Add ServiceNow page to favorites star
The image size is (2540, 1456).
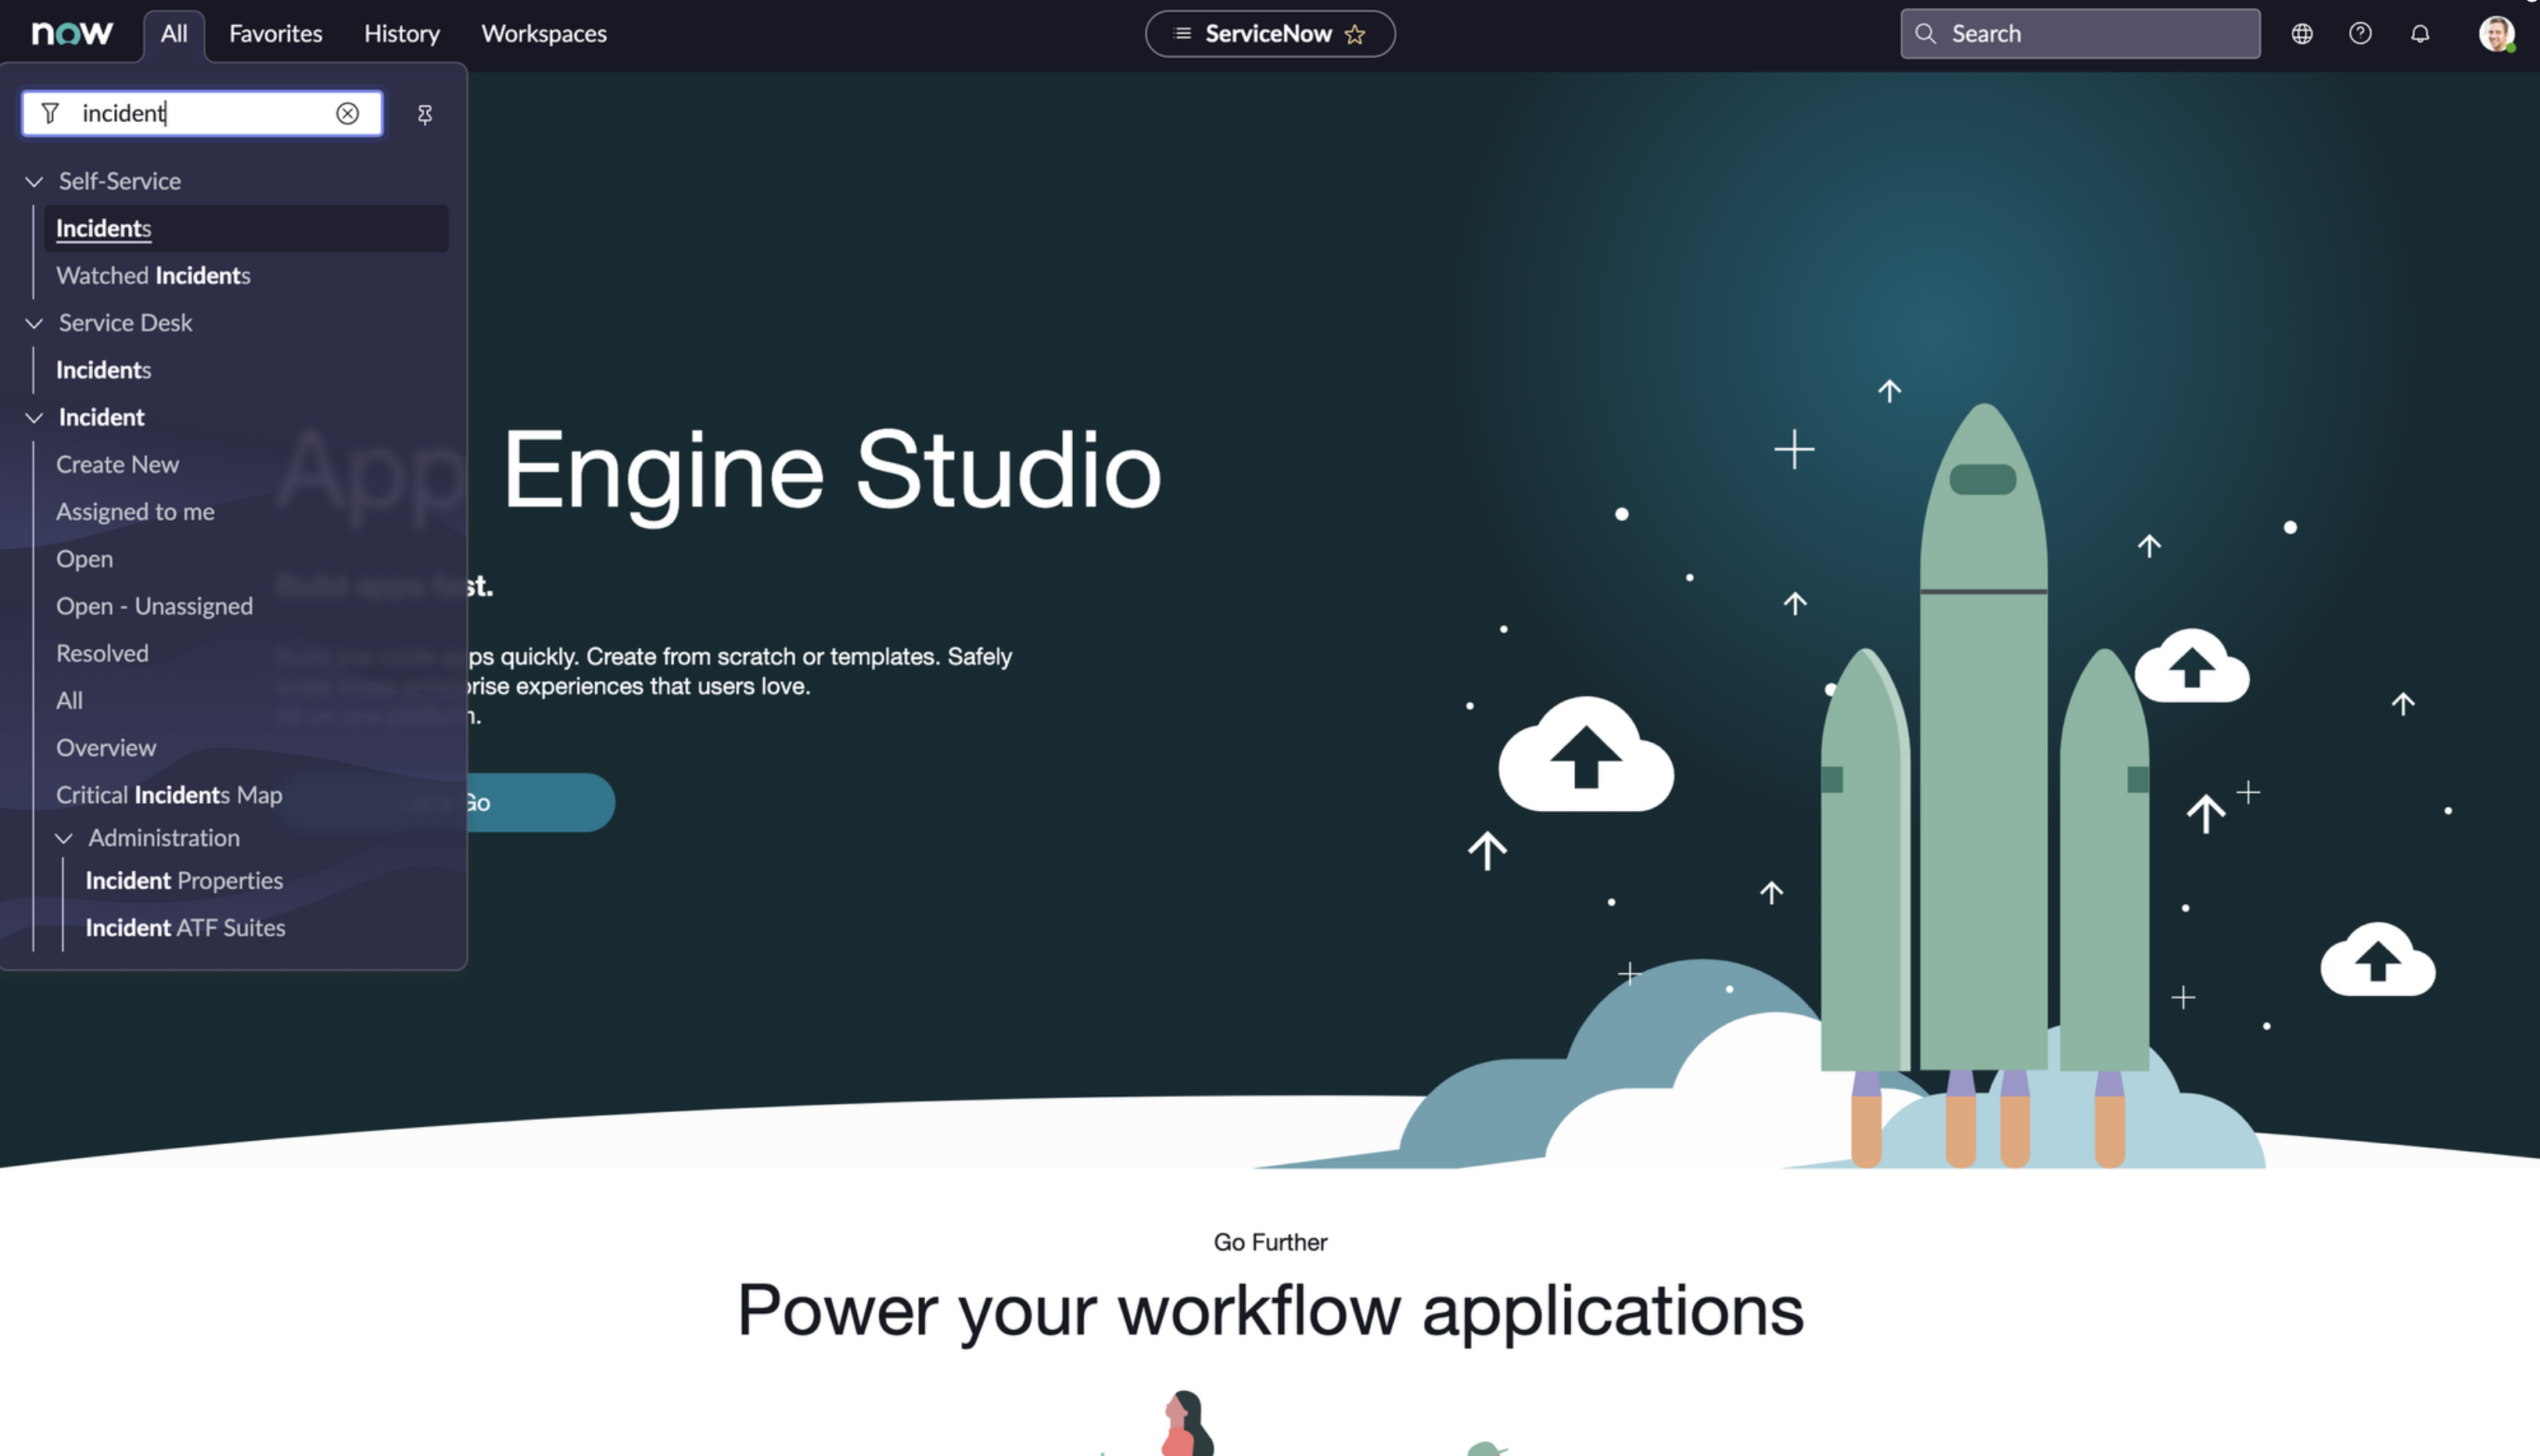click(1355, 34)
